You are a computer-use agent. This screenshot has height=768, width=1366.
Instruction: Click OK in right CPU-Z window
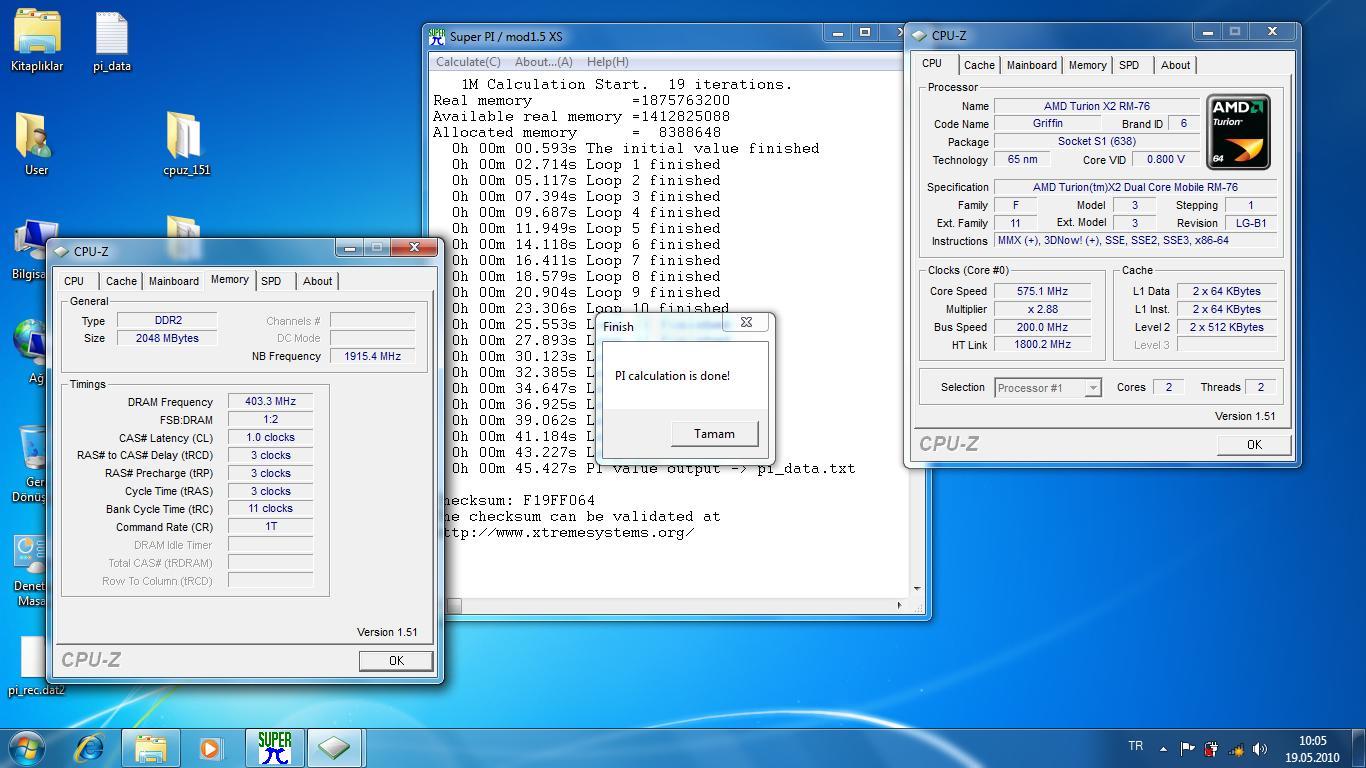pyautogui.click(x=1254, y=444)
